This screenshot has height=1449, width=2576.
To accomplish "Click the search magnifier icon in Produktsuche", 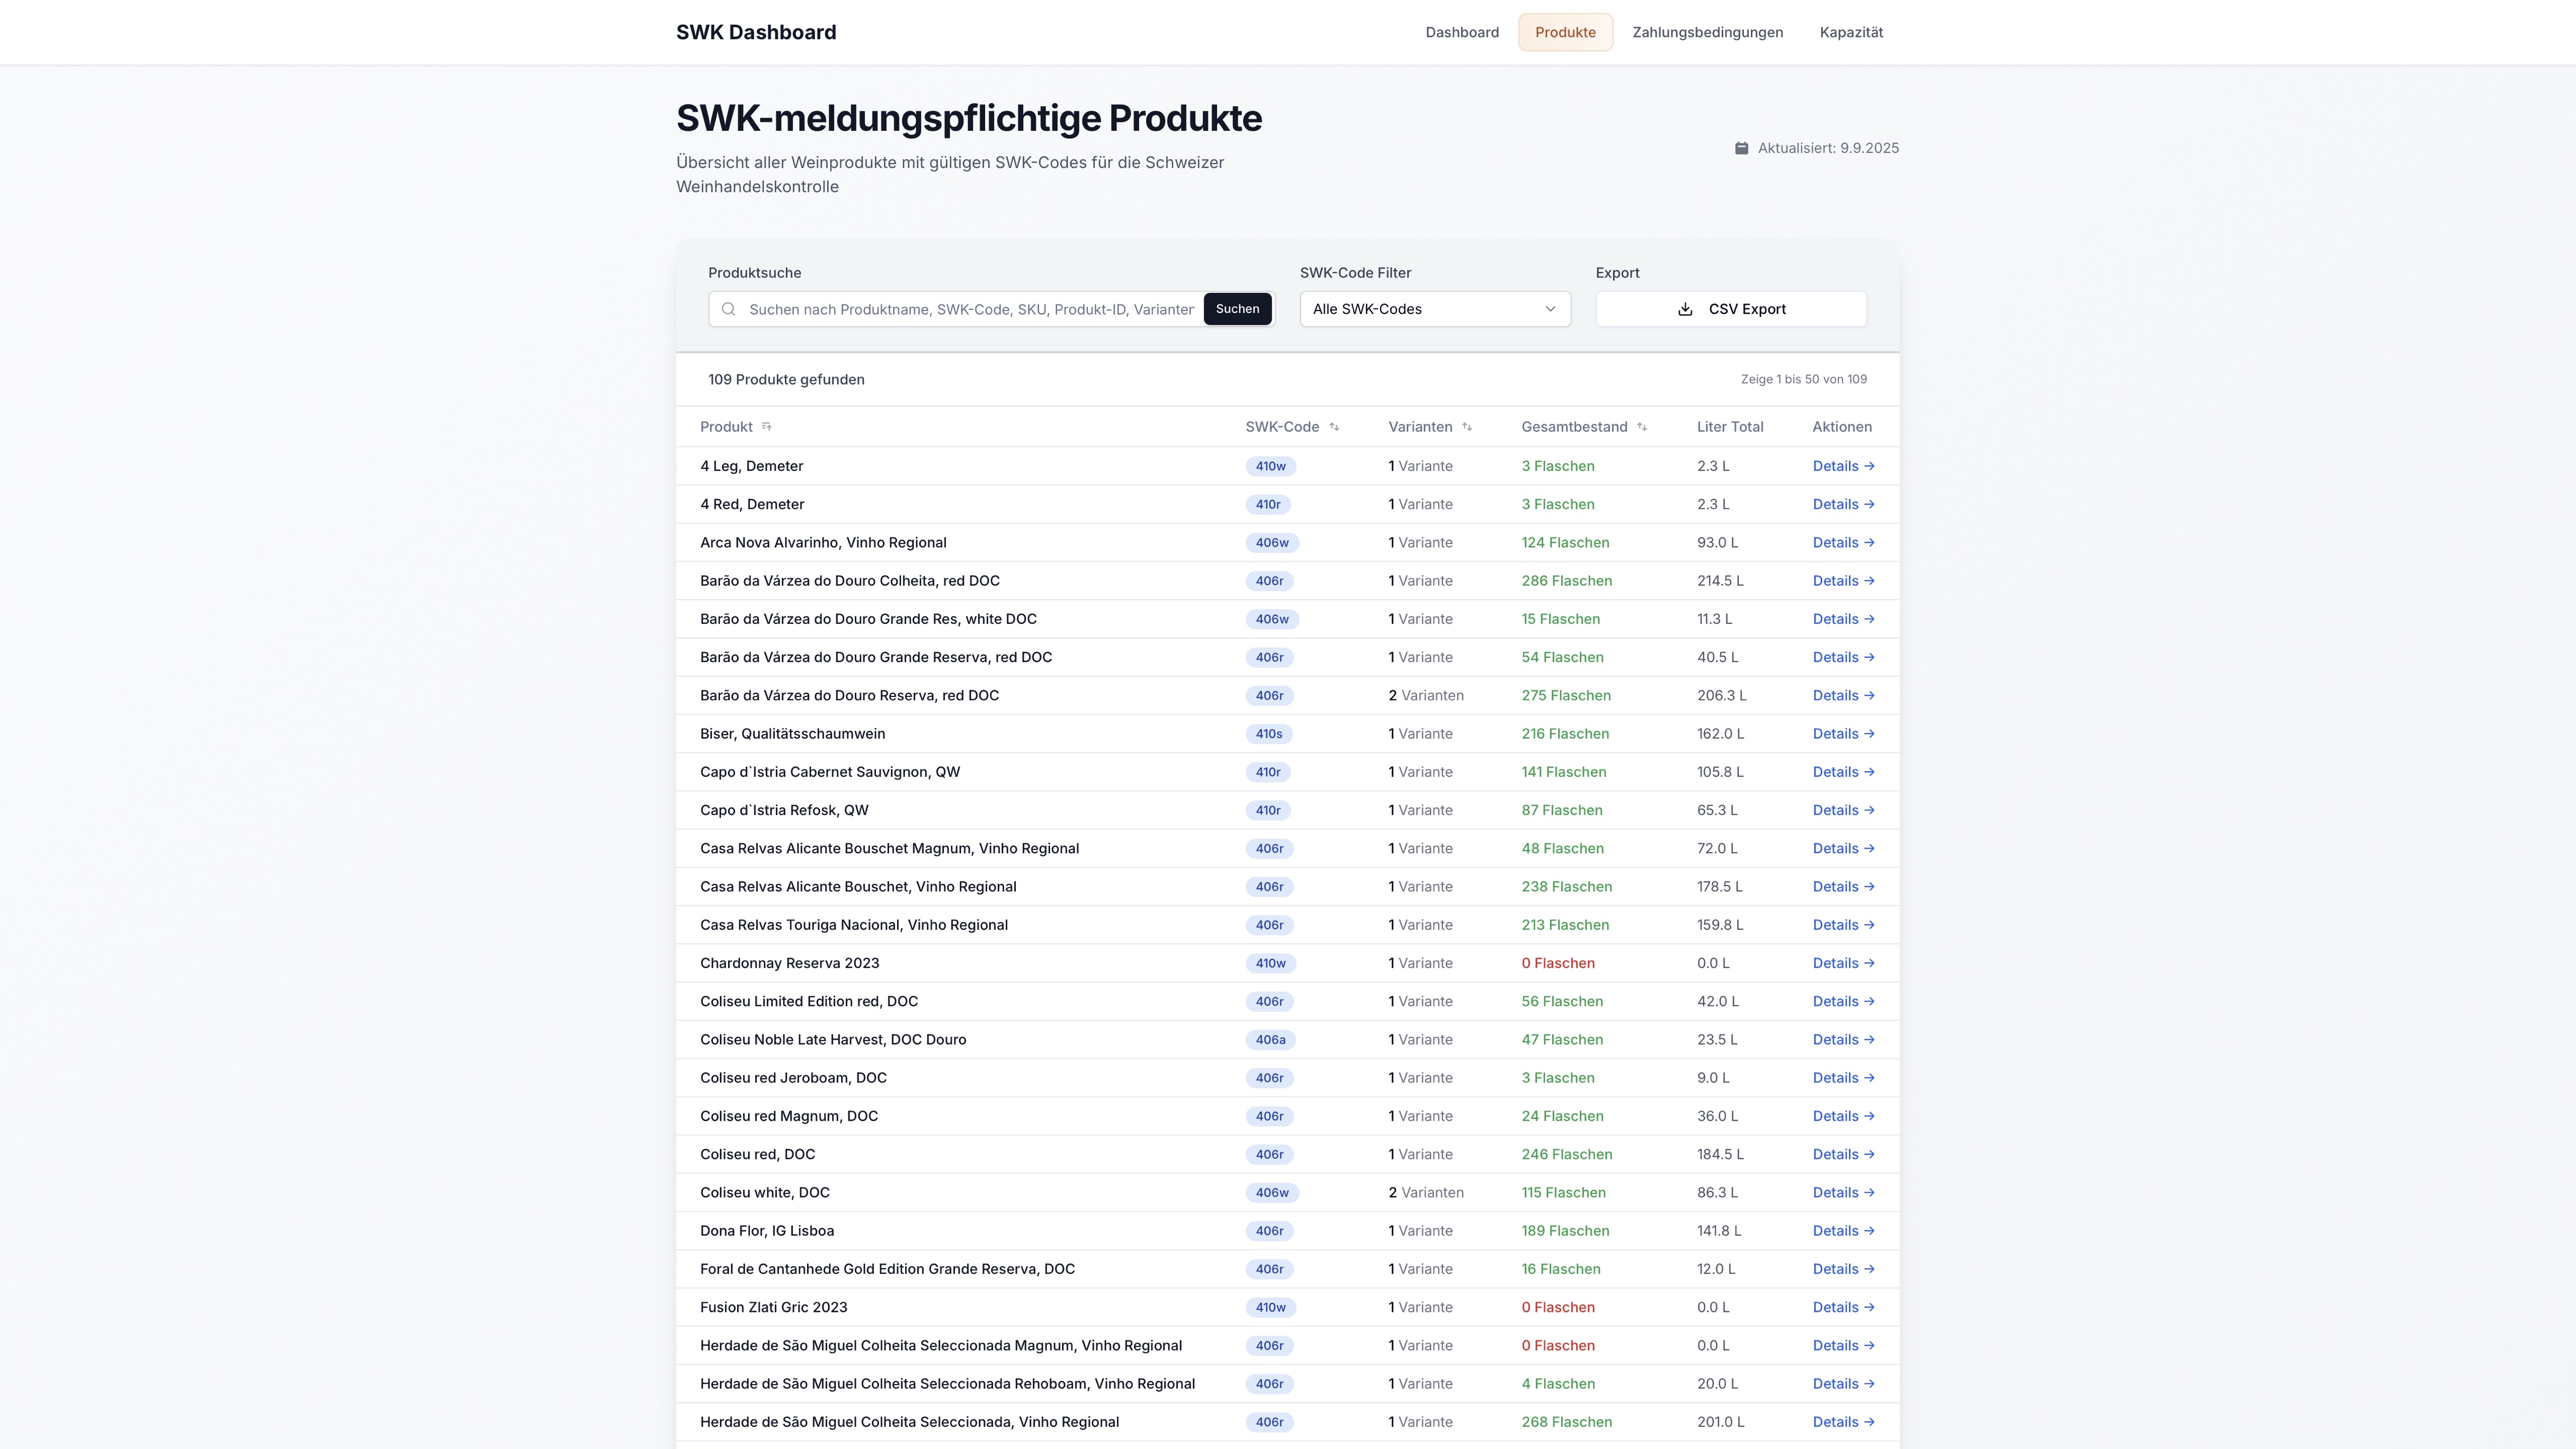I will point(728,309).
